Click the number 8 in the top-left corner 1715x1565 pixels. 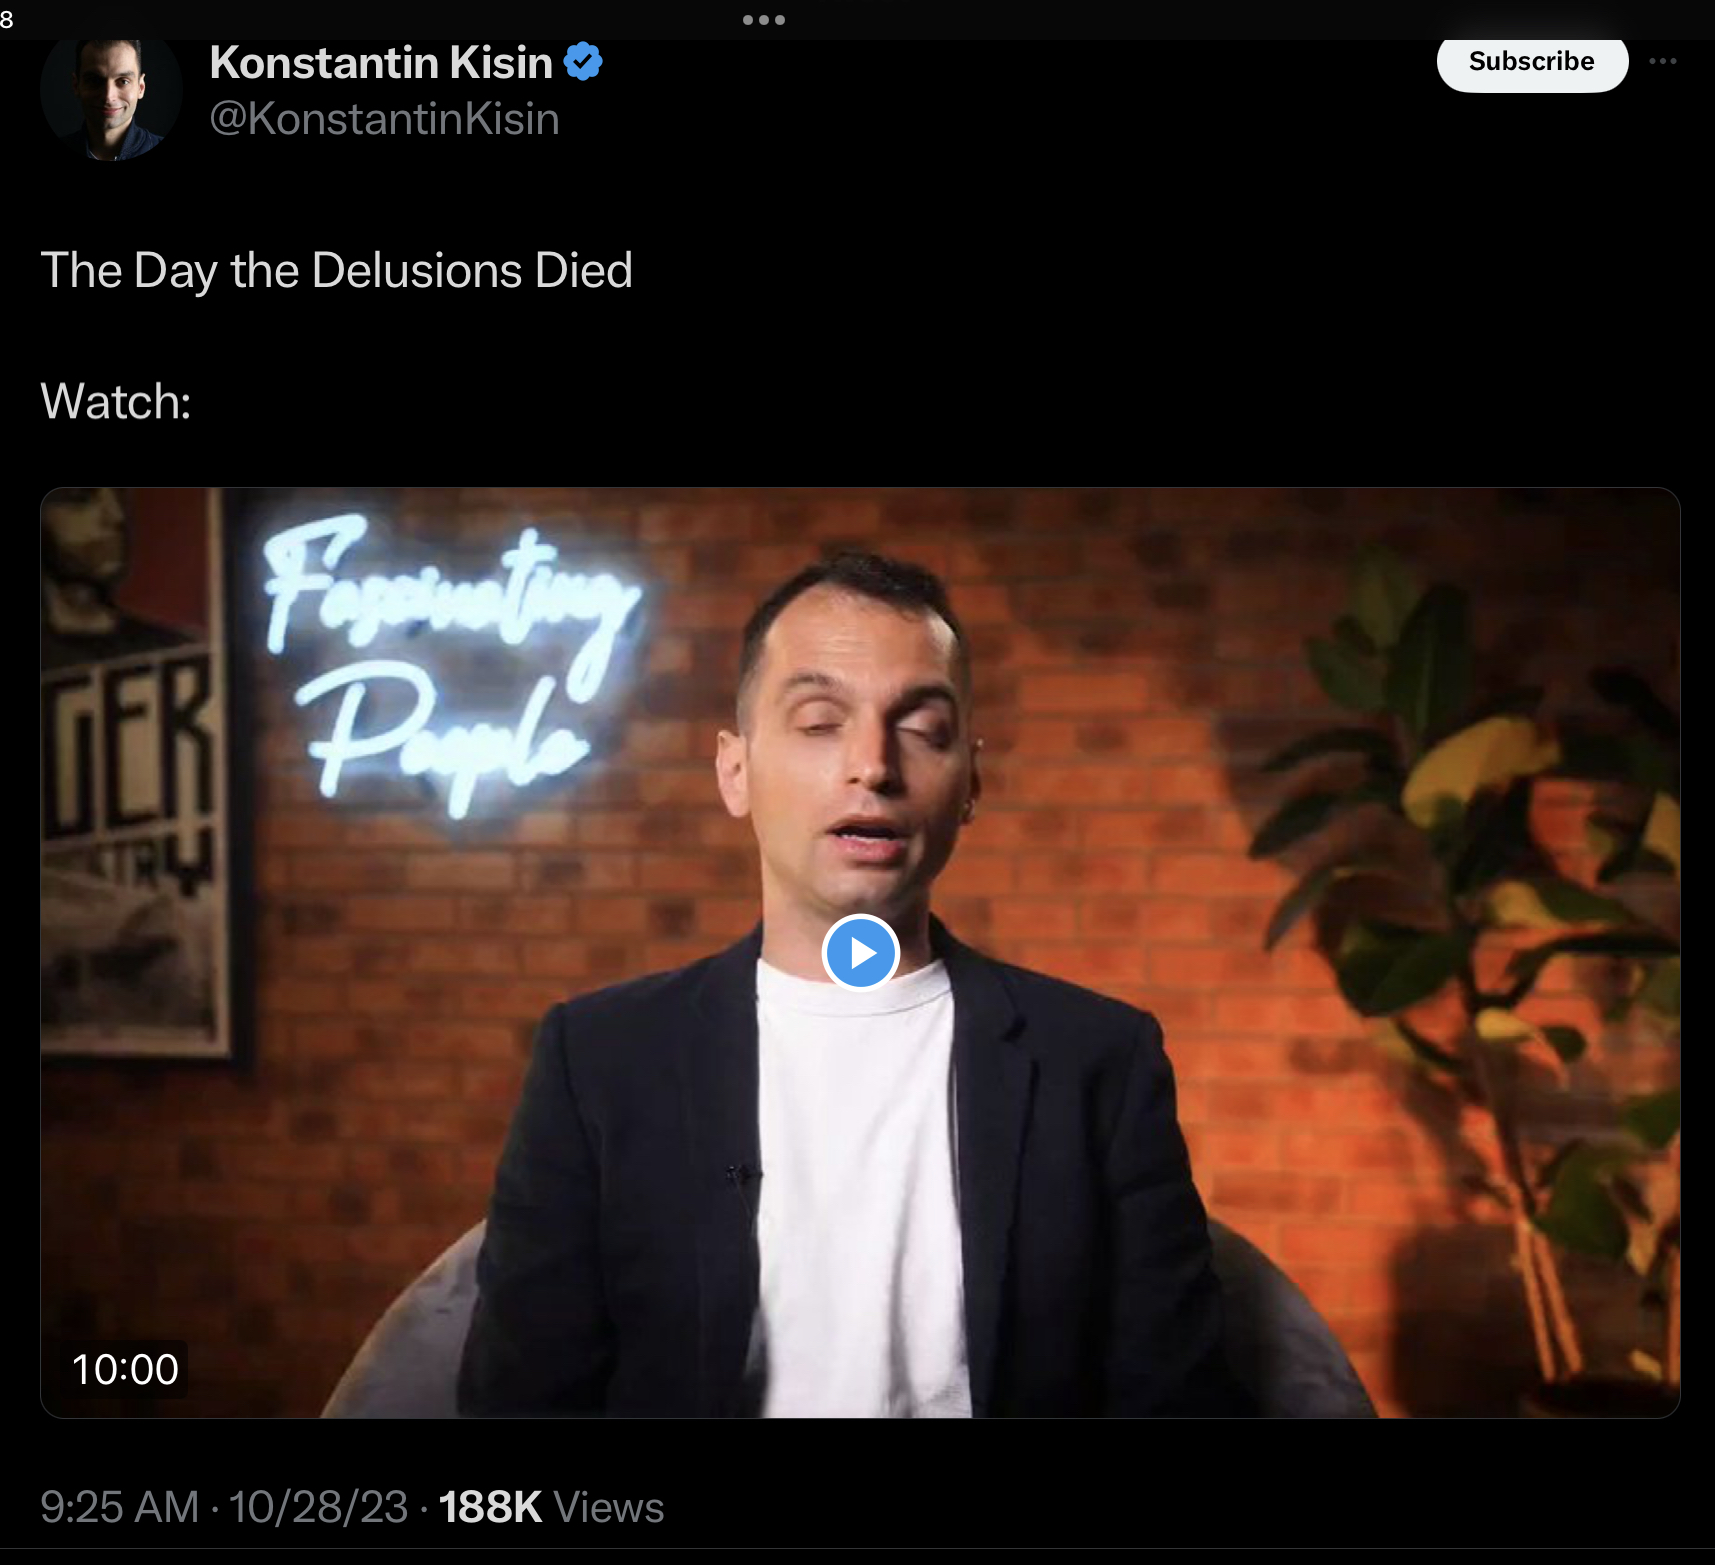pyautogui.click(x=7, y=19)
